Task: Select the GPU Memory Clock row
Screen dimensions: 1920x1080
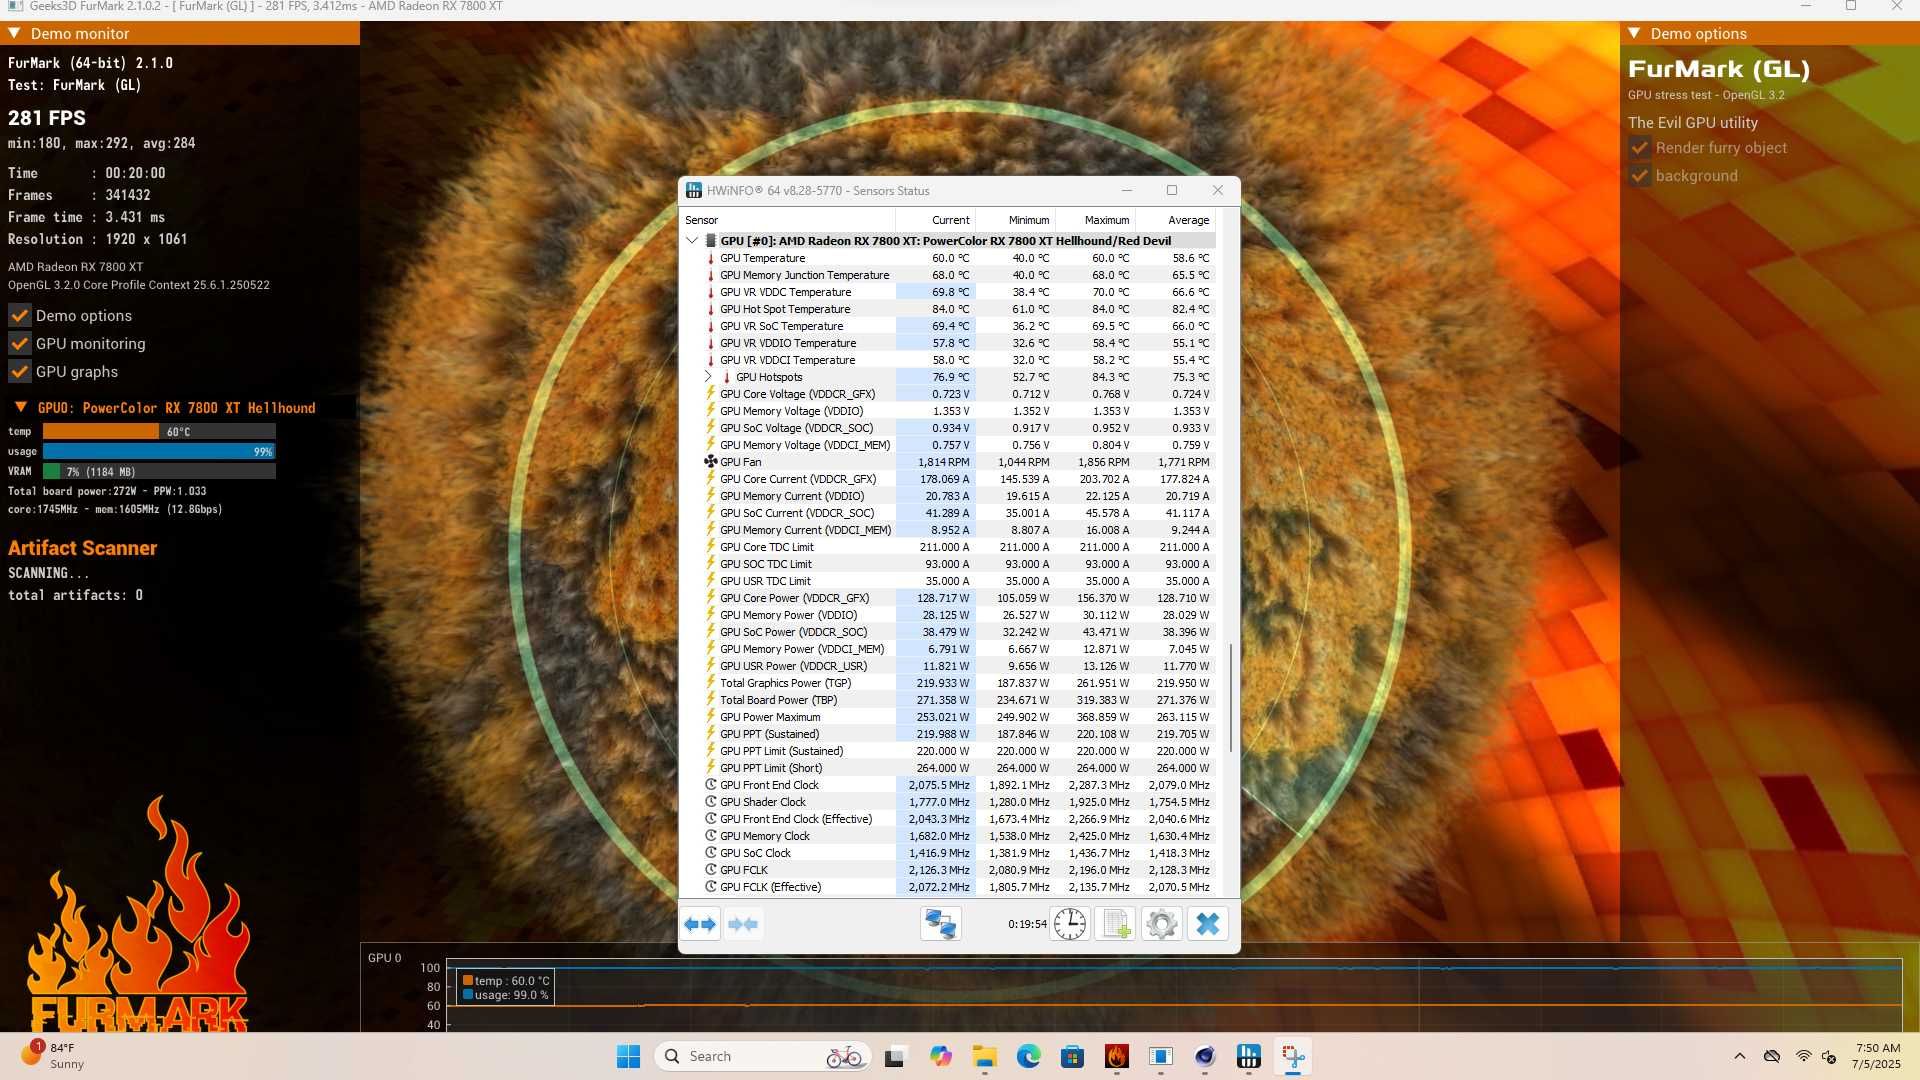Action: pos(948,836)
